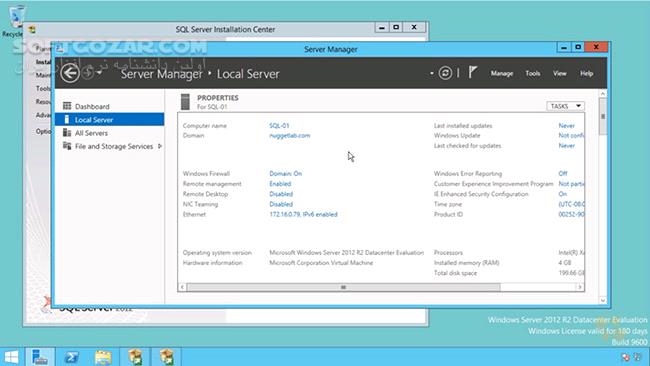Image resolution: width=650 pixels, height=366 pixels.
Task: Minimize the Server Manager window
Action: pos(563,47)
